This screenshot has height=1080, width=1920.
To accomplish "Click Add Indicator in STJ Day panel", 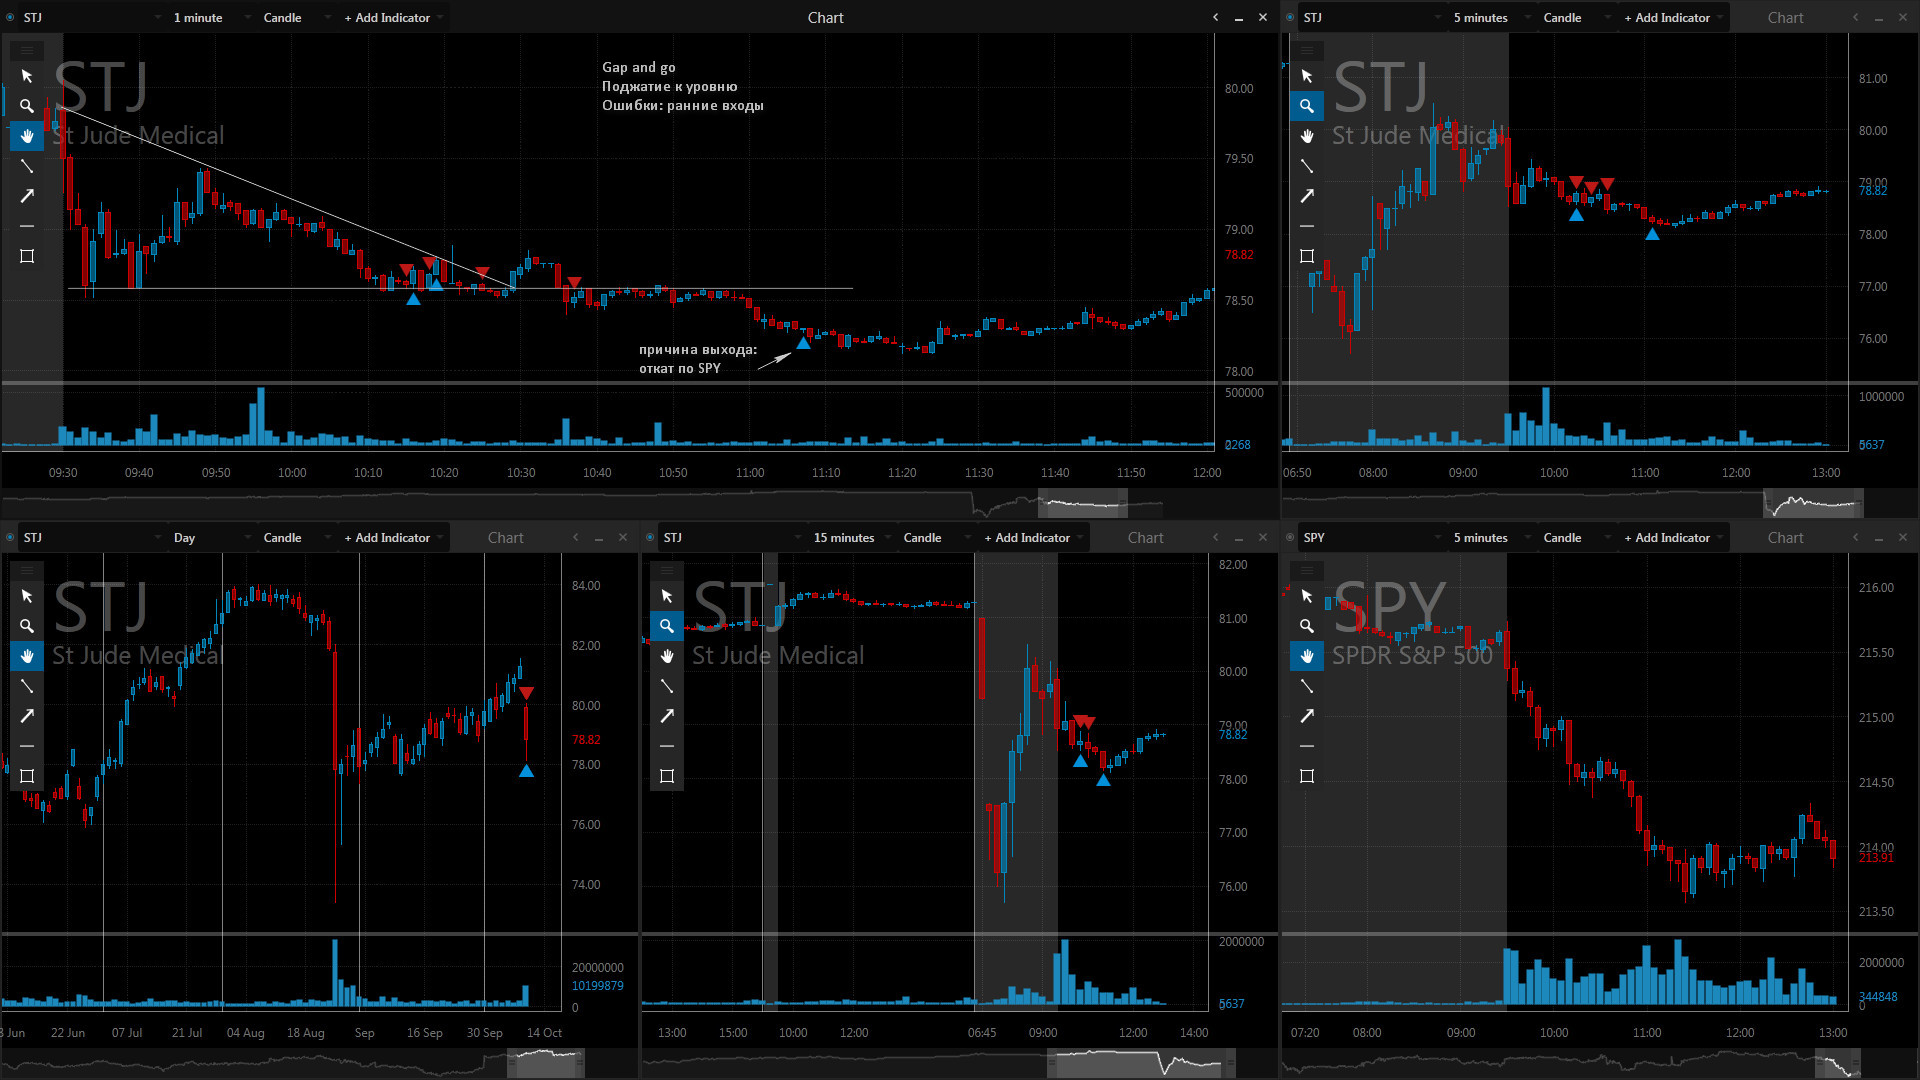I will point(393,537).
